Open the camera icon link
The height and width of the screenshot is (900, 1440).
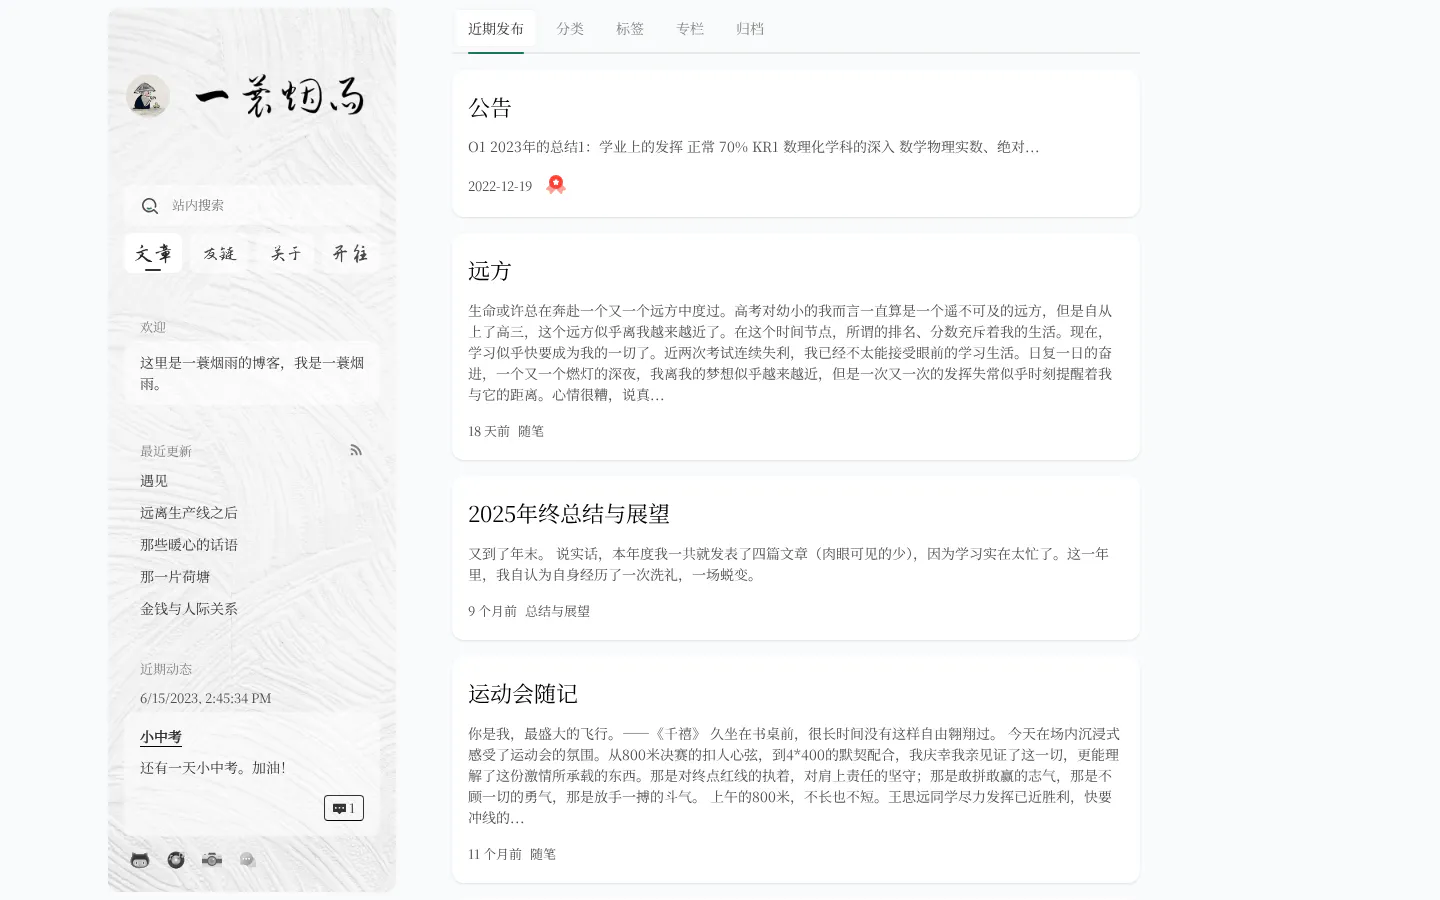pyautogui.click(x=212, y=860)
